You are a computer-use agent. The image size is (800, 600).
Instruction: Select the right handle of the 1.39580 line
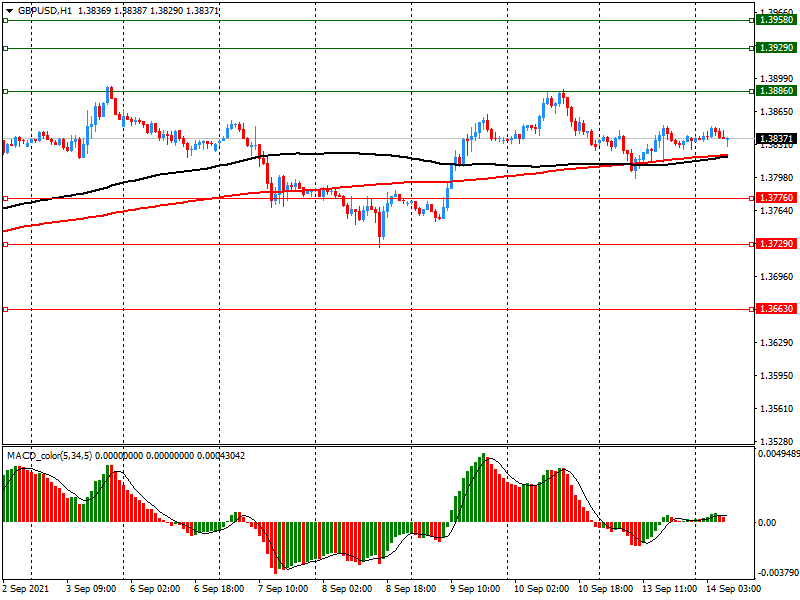[x=752, y=21]
